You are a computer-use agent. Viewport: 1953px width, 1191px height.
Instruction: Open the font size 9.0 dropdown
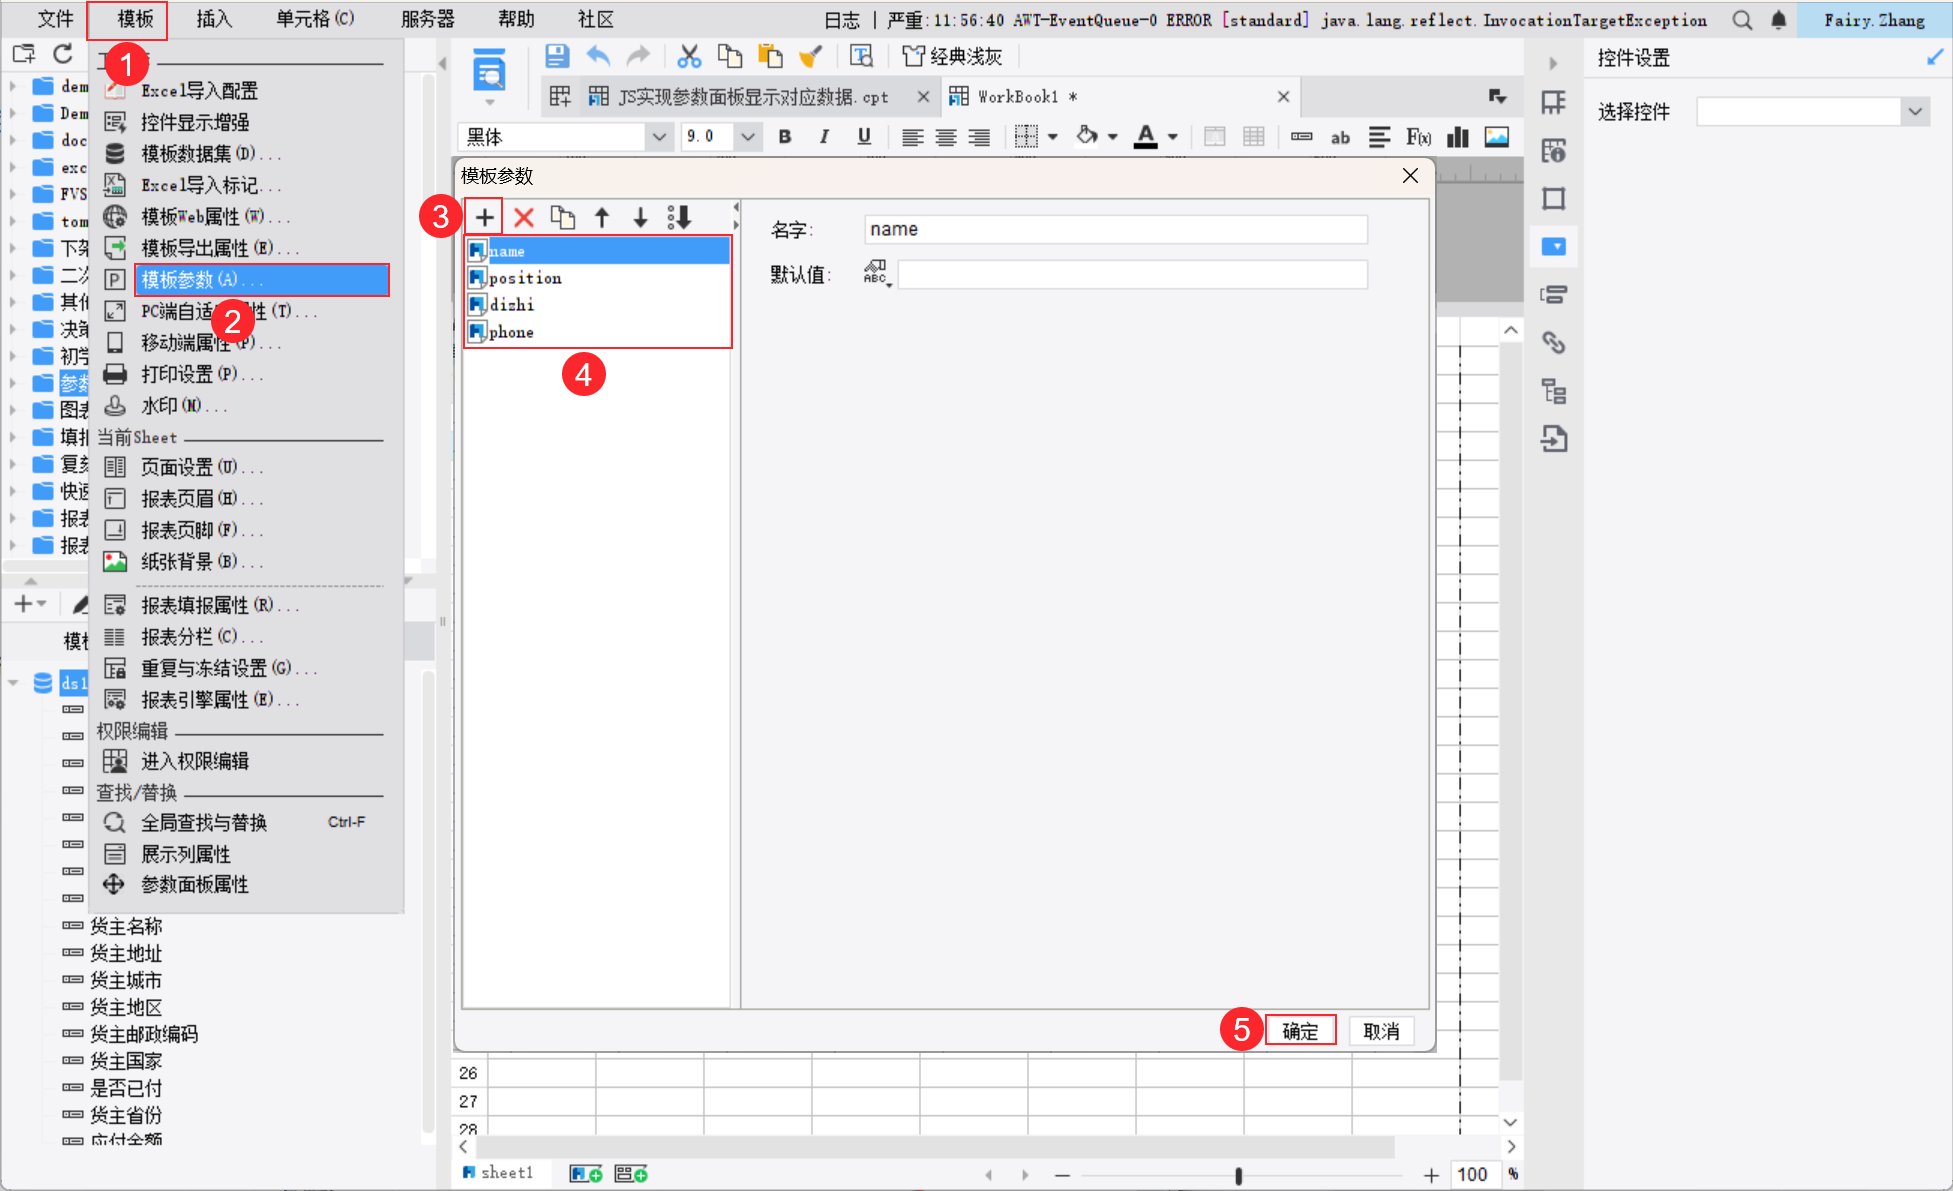[x=747, y=137]
